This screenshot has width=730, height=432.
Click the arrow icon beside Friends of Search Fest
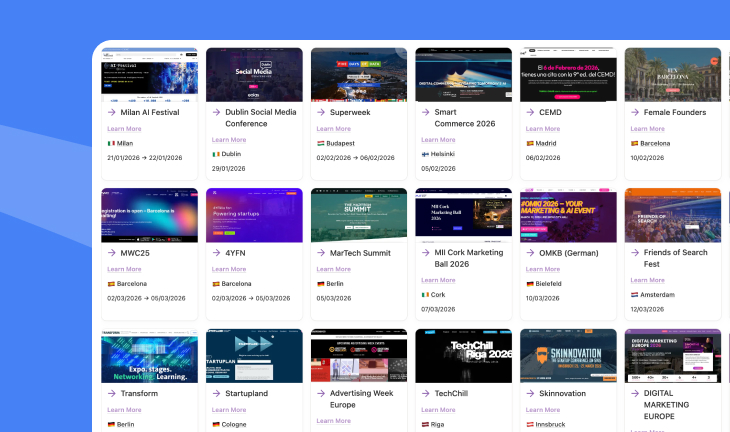click(x=635, y=252)
